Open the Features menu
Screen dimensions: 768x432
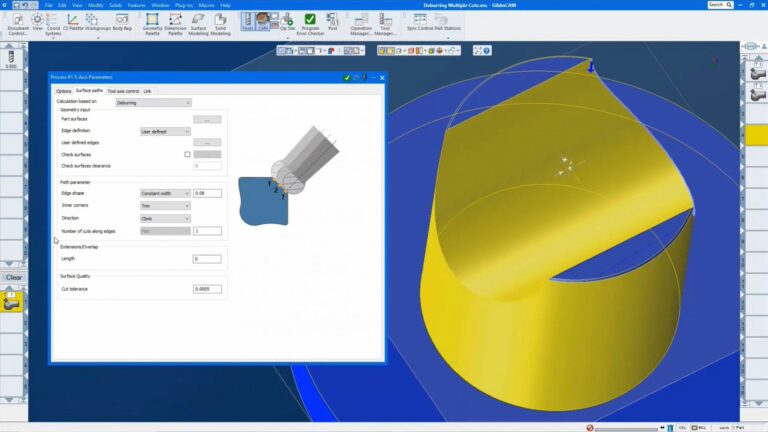coord(136,5)
